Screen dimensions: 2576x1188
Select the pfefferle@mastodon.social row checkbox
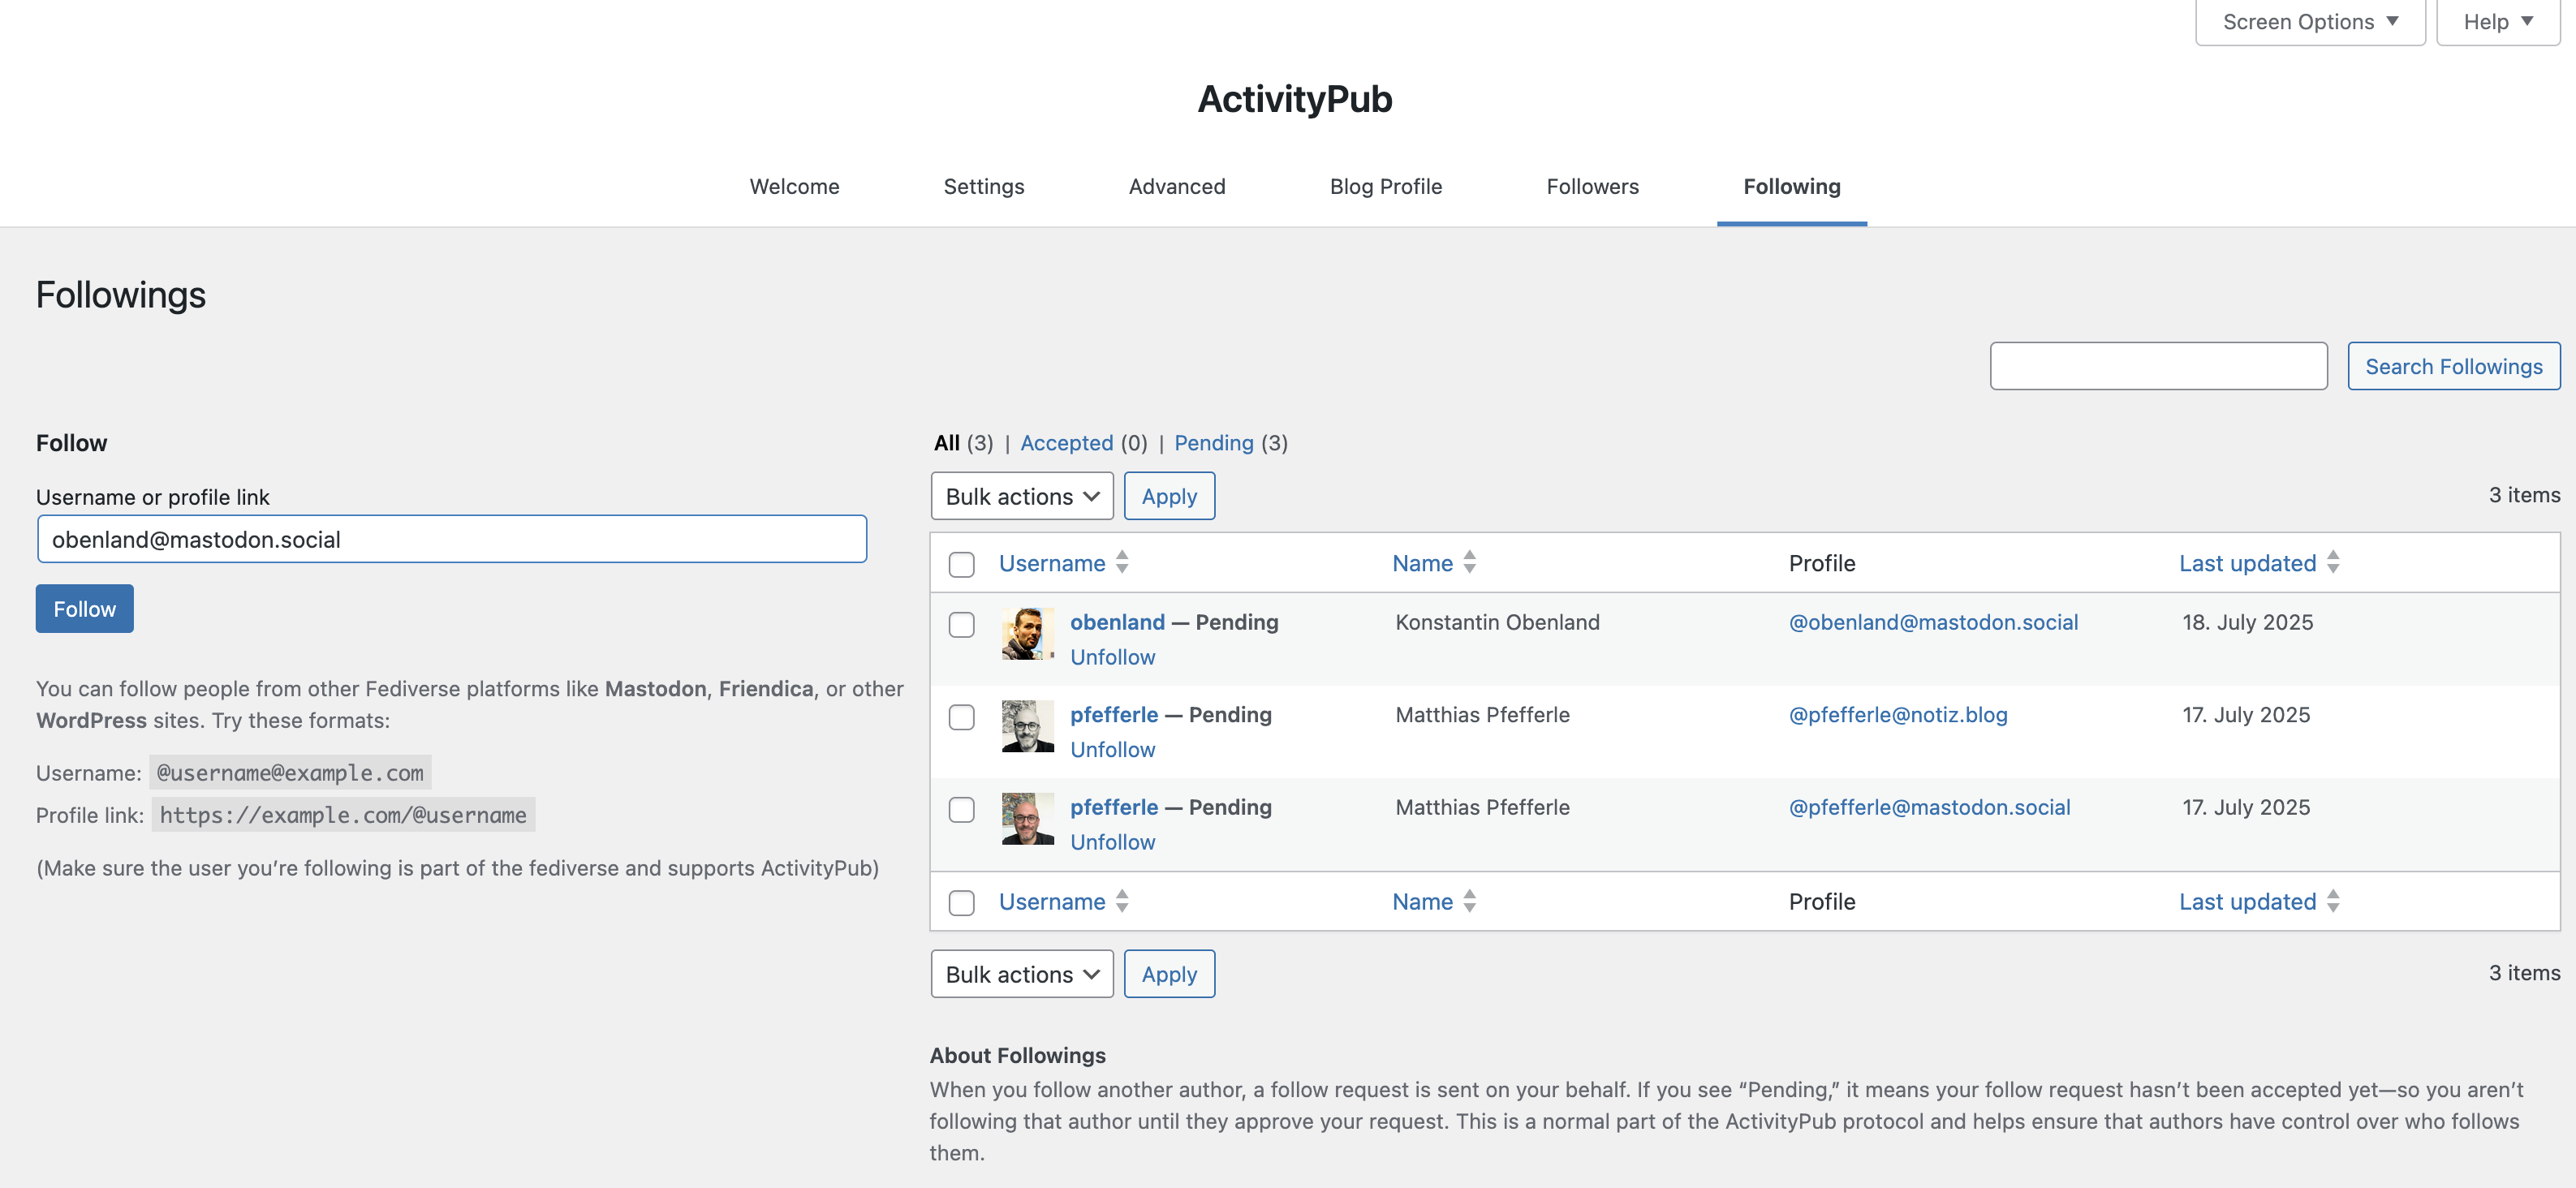coord(961,810)
